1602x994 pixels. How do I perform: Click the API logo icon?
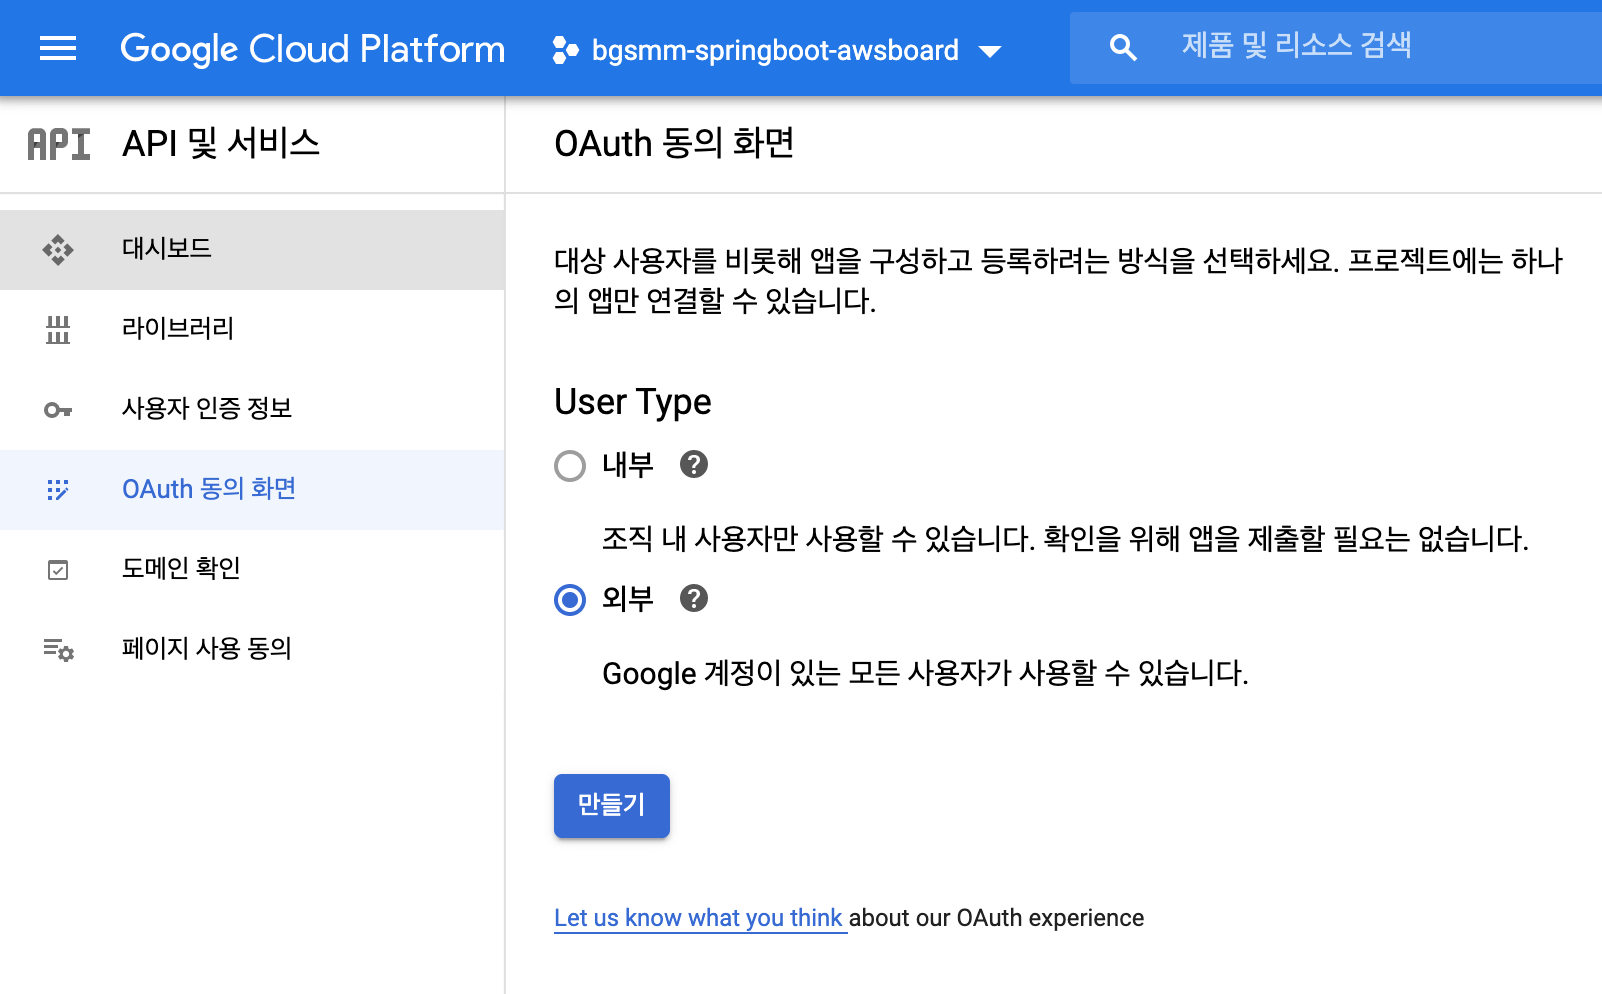(59, 145)
